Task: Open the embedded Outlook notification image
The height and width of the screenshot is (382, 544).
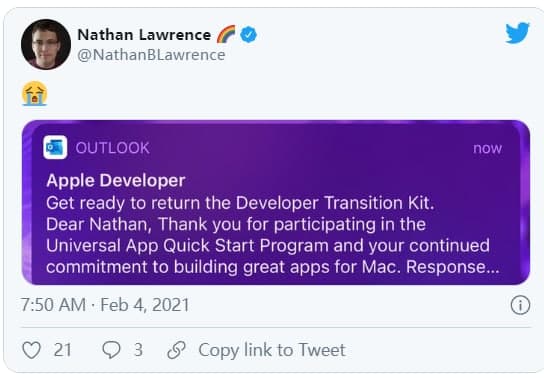Action: [276, 202]
